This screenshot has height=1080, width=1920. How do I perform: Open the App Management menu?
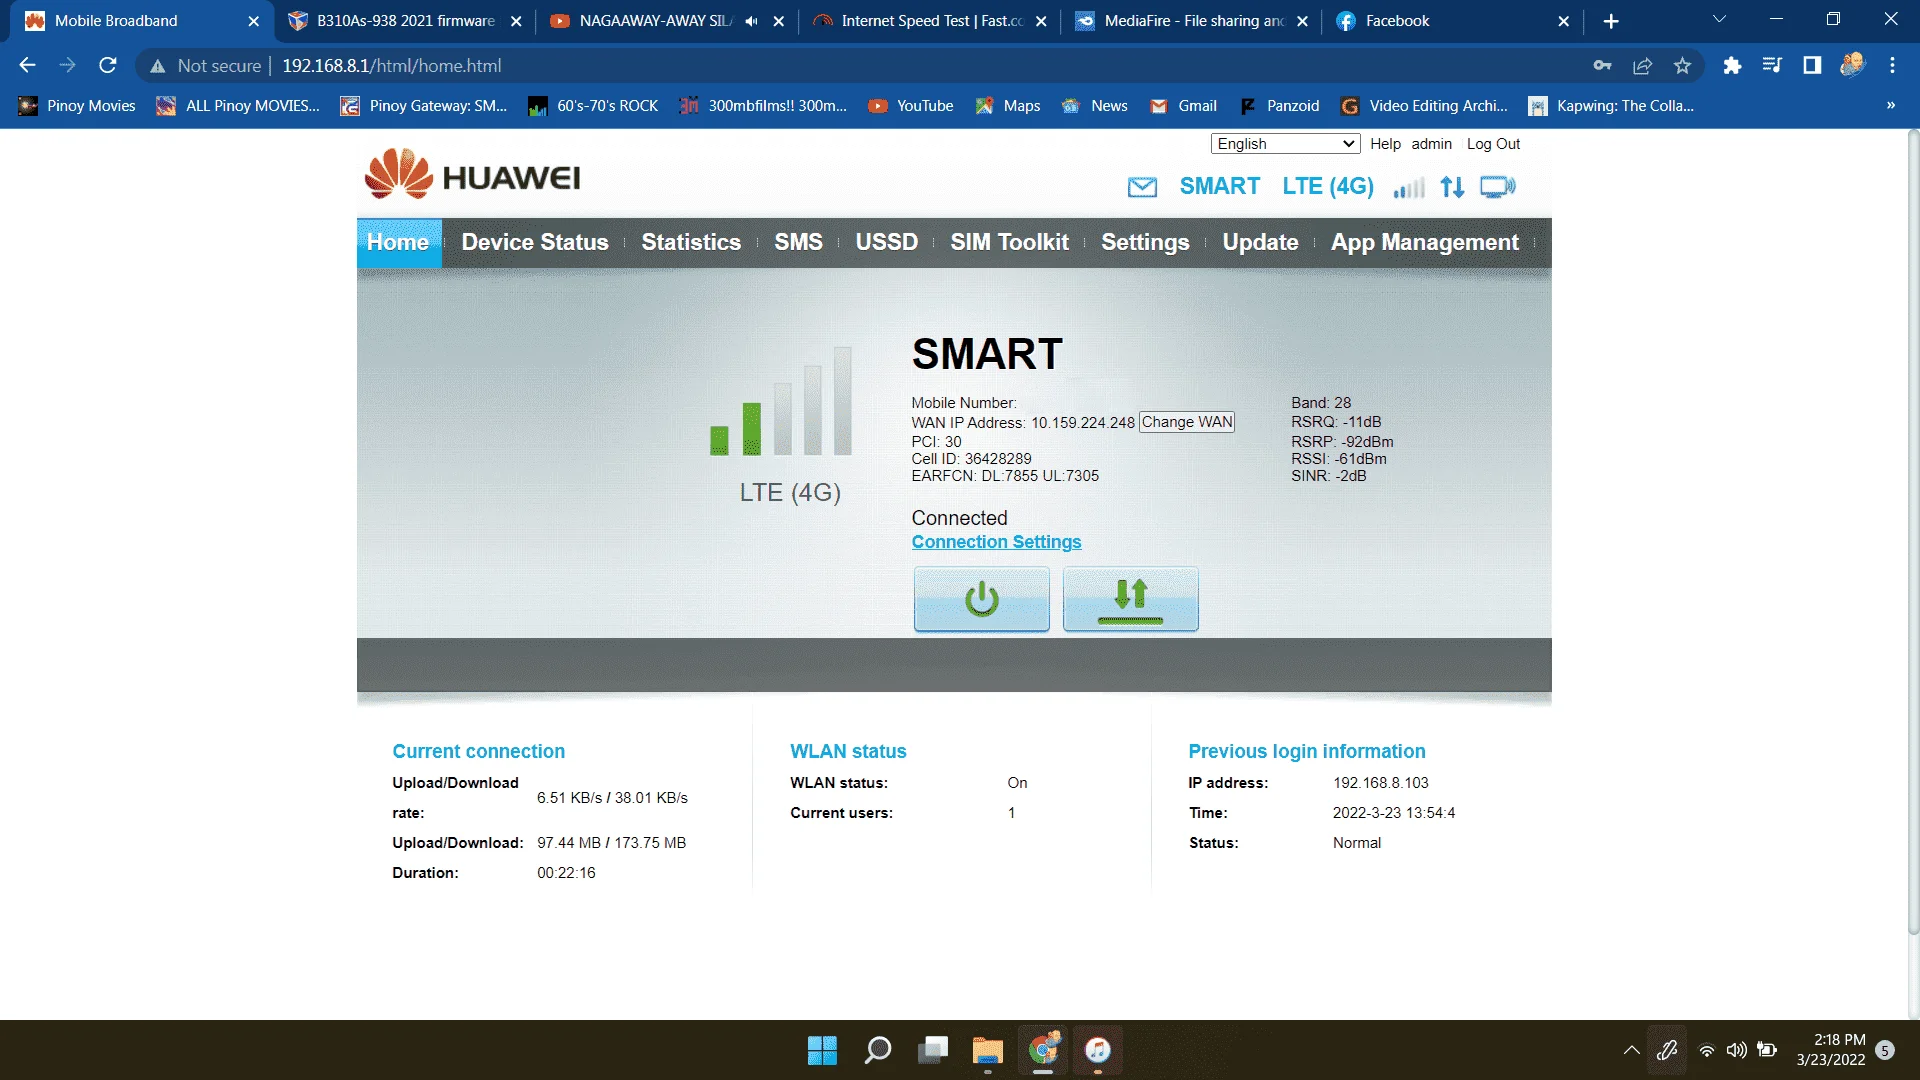[x=1424, y=242]
